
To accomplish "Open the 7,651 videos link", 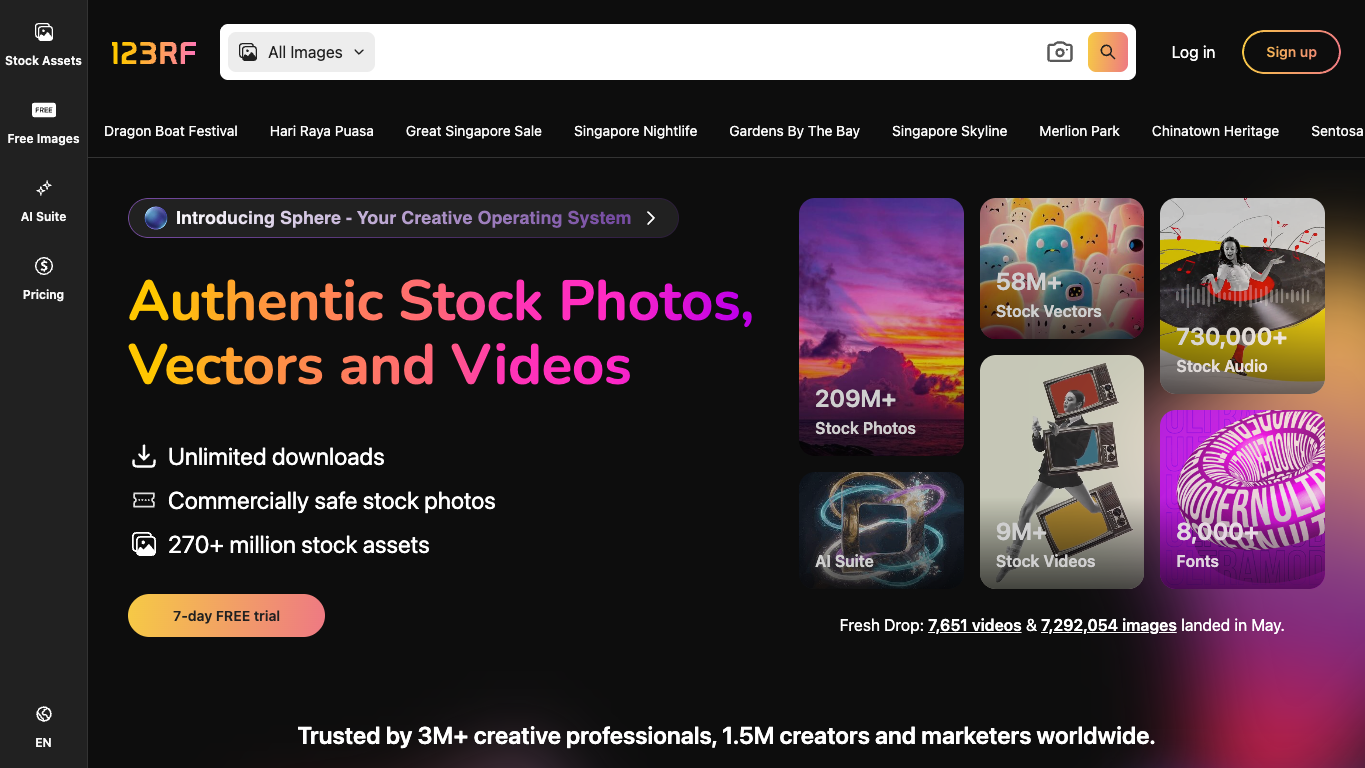I will point(974,625).
